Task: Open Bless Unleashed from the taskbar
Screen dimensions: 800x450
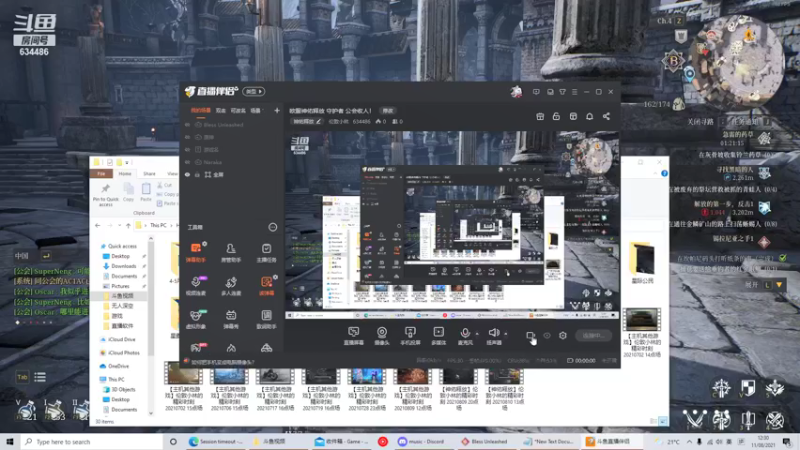Action: pos(485,441)
